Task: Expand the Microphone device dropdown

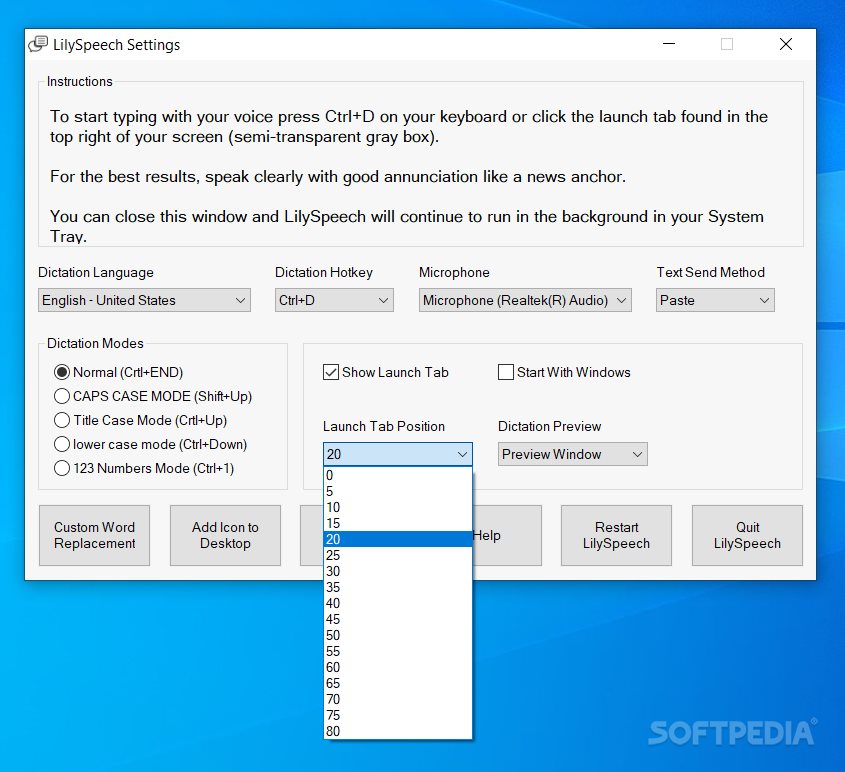Action: (x=525, y=300)
